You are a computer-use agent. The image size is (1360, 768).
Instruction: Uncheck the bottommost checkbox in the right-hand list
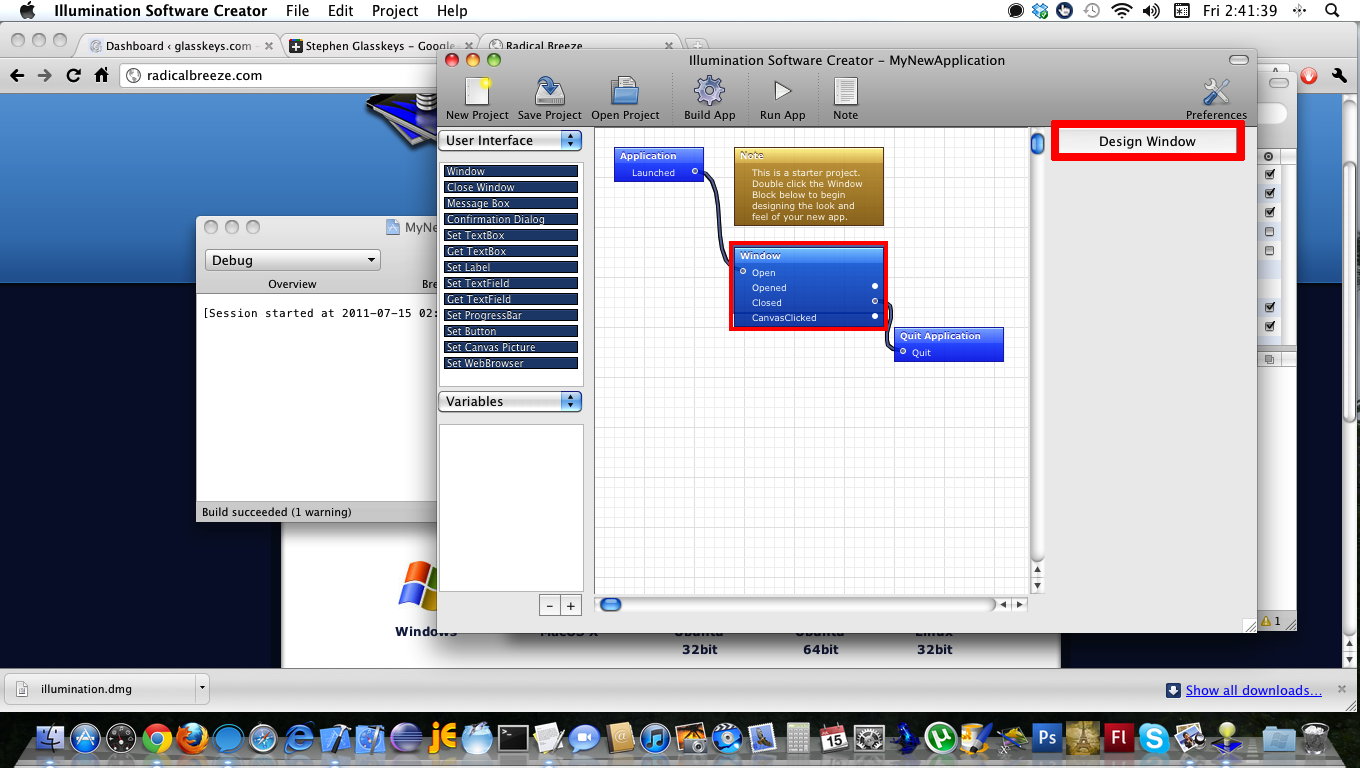tap(1270, 326)
